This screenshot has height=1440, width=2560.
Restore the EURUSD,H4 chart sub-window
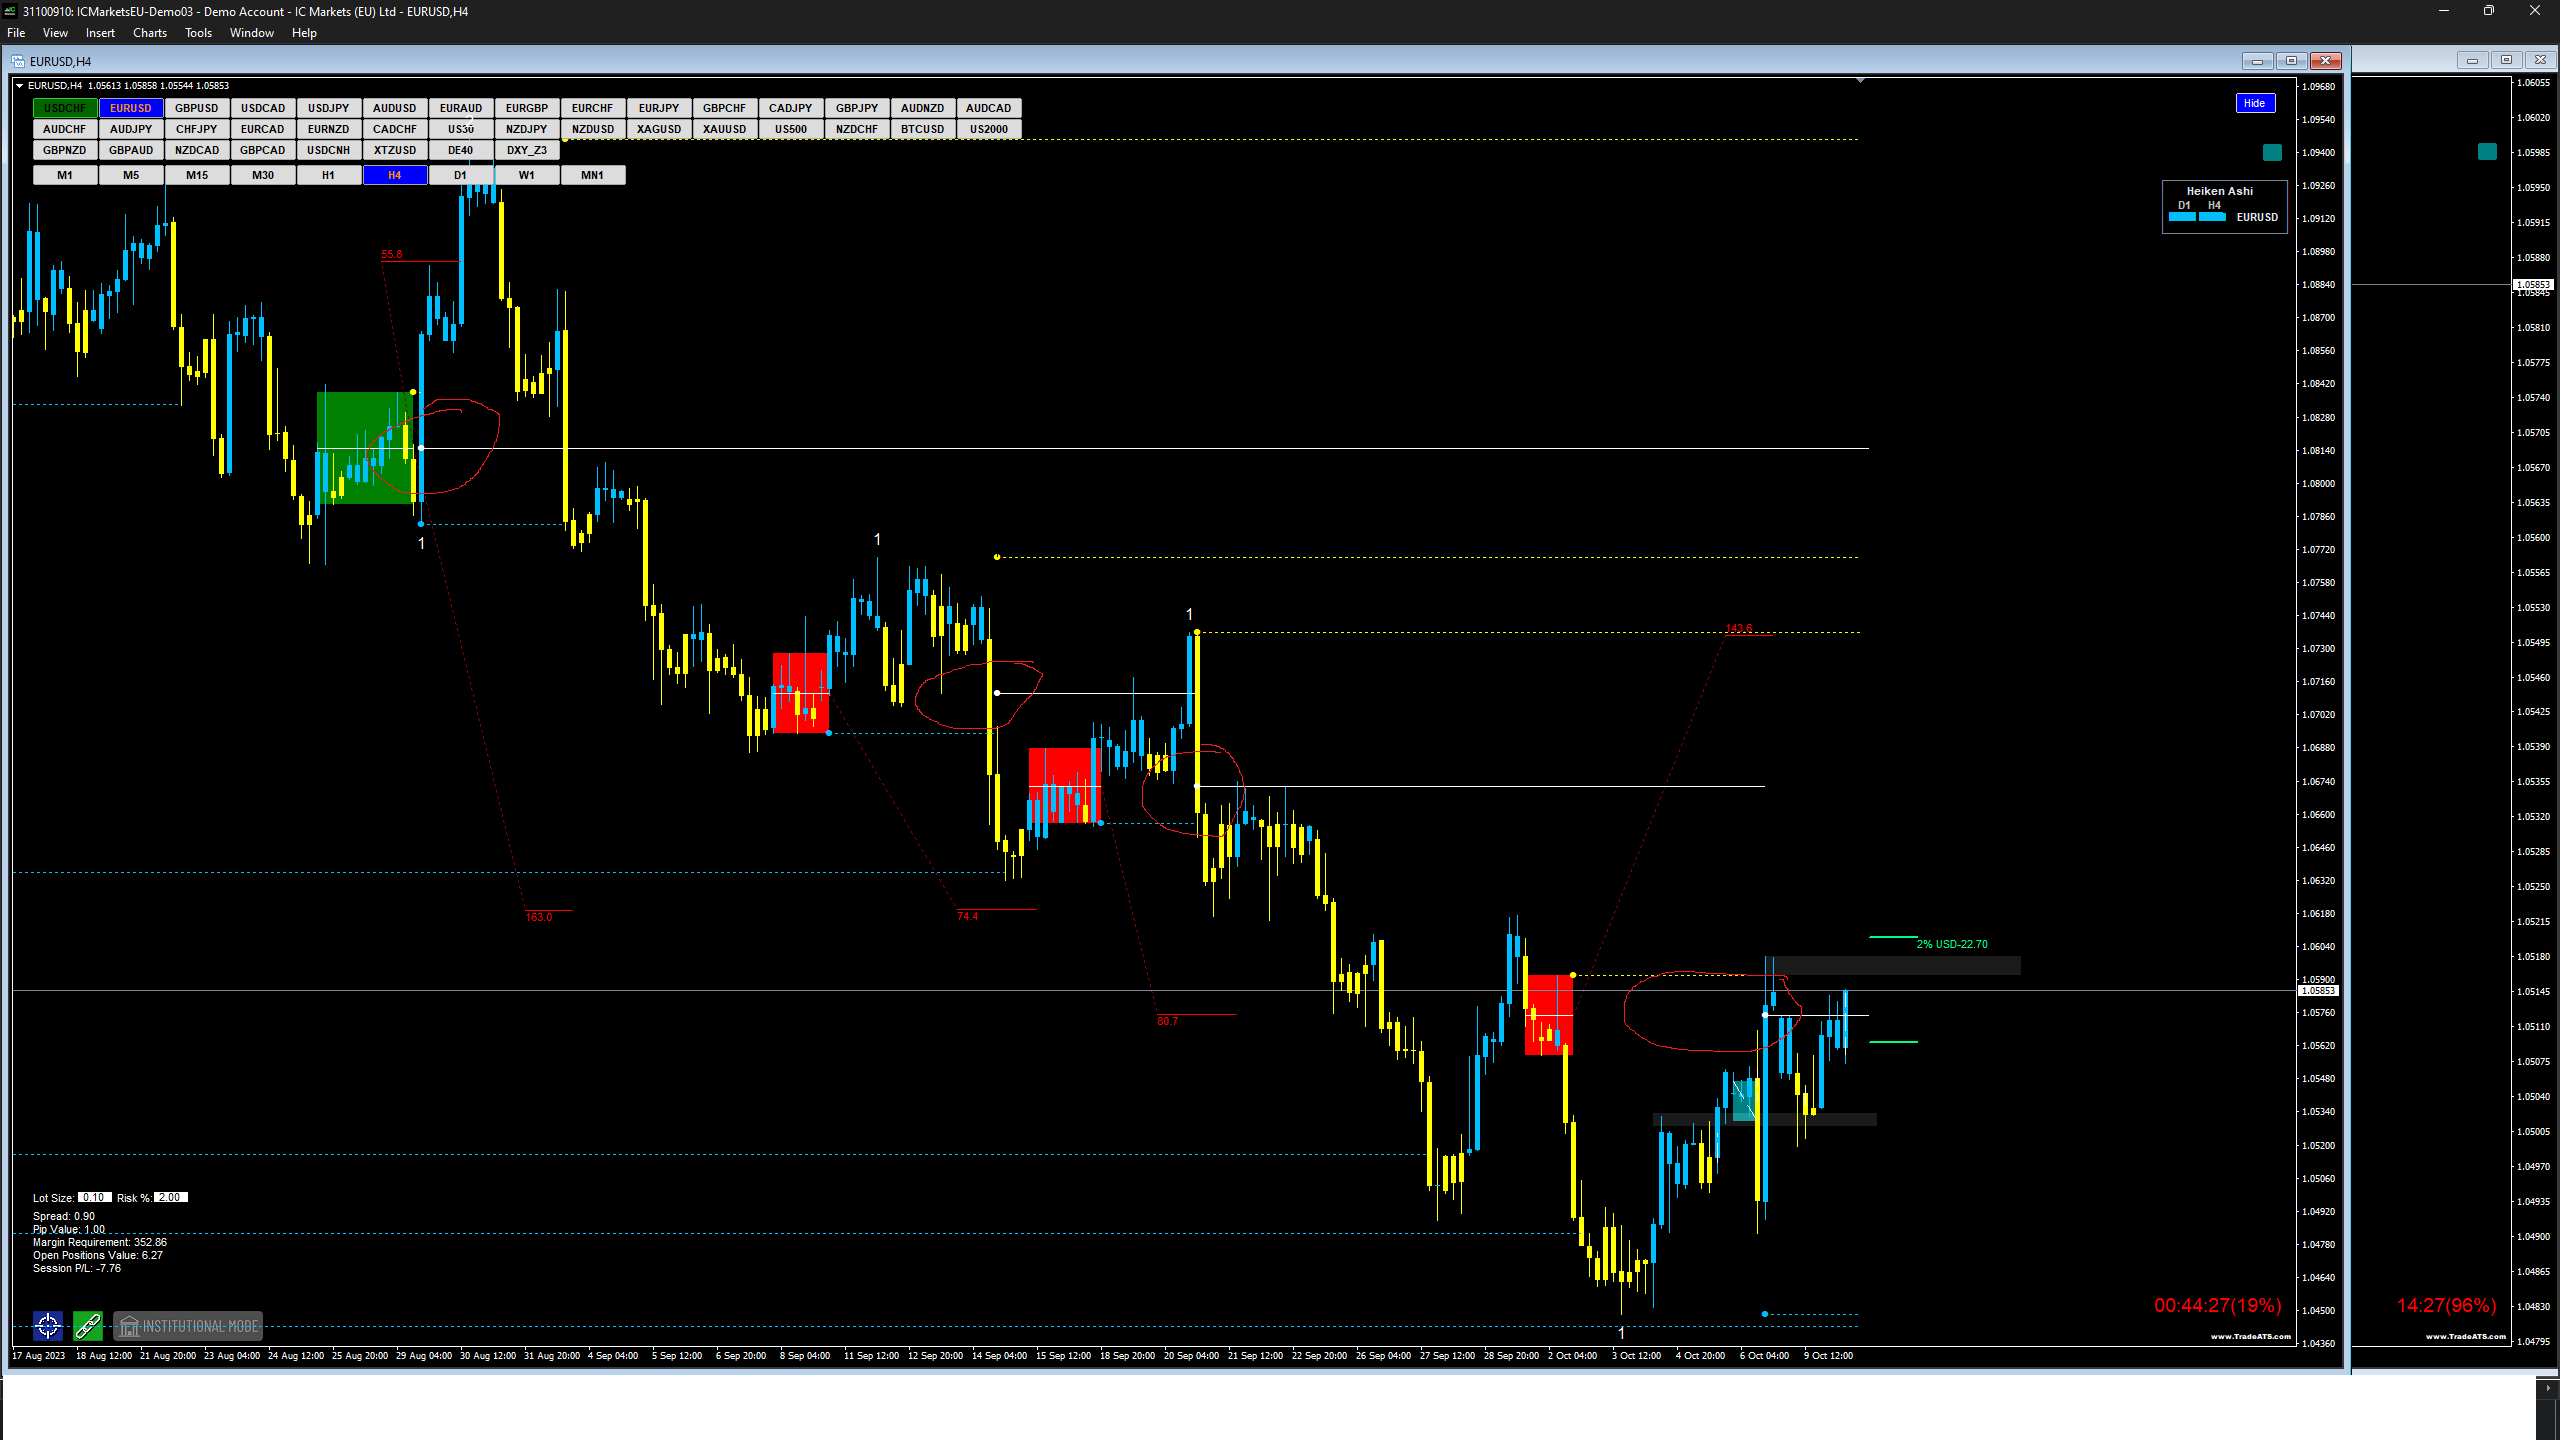tap(2291, 61)
